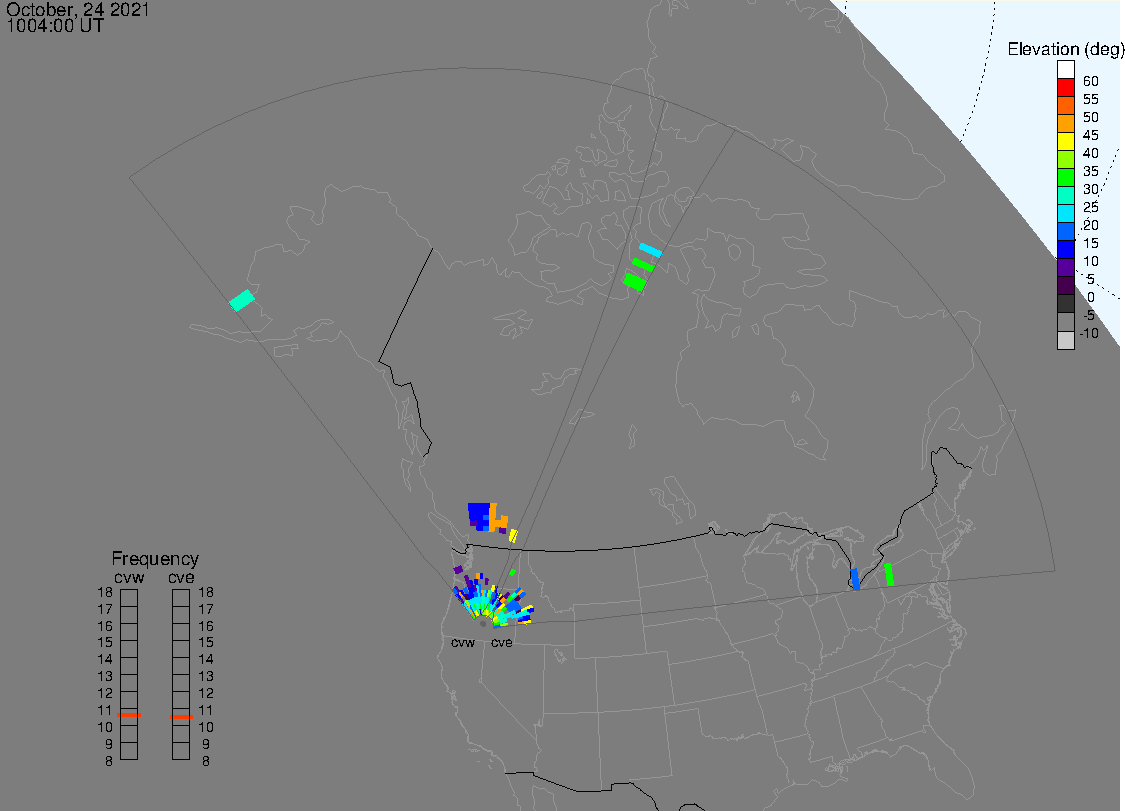1125x811 pixels.
Task: Click the '-10' label on the elevation scale
Action: [x=1089, y=333]
